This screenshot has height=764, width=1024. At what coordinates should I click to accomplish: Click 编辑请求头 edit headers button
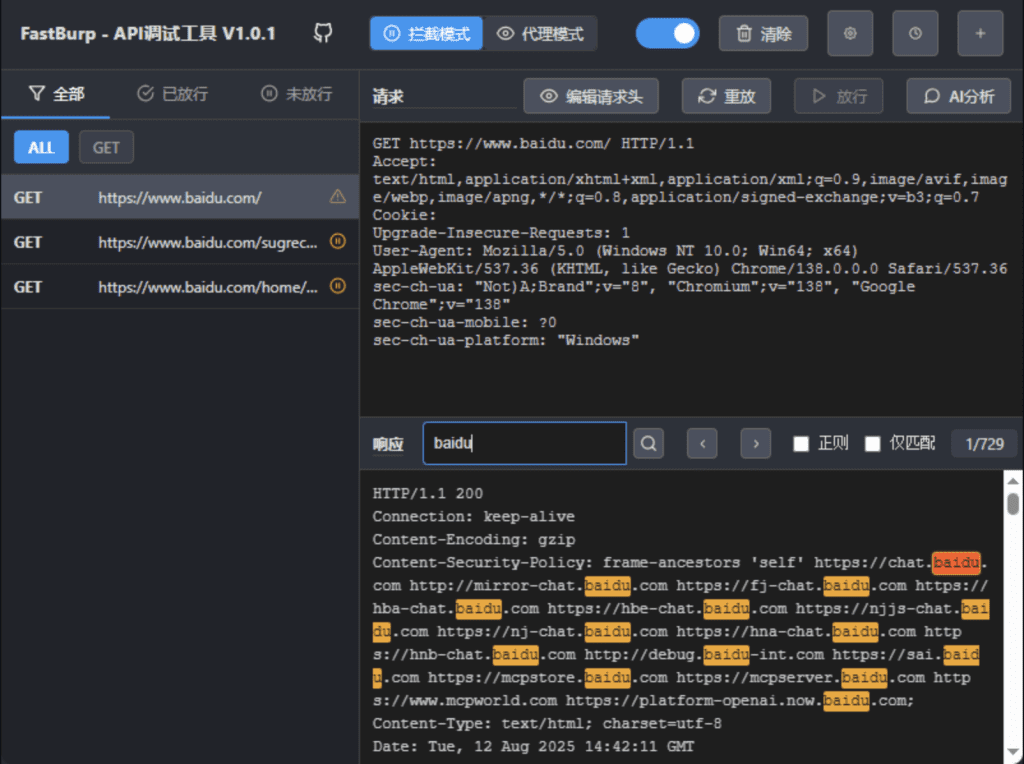[591, 97]
